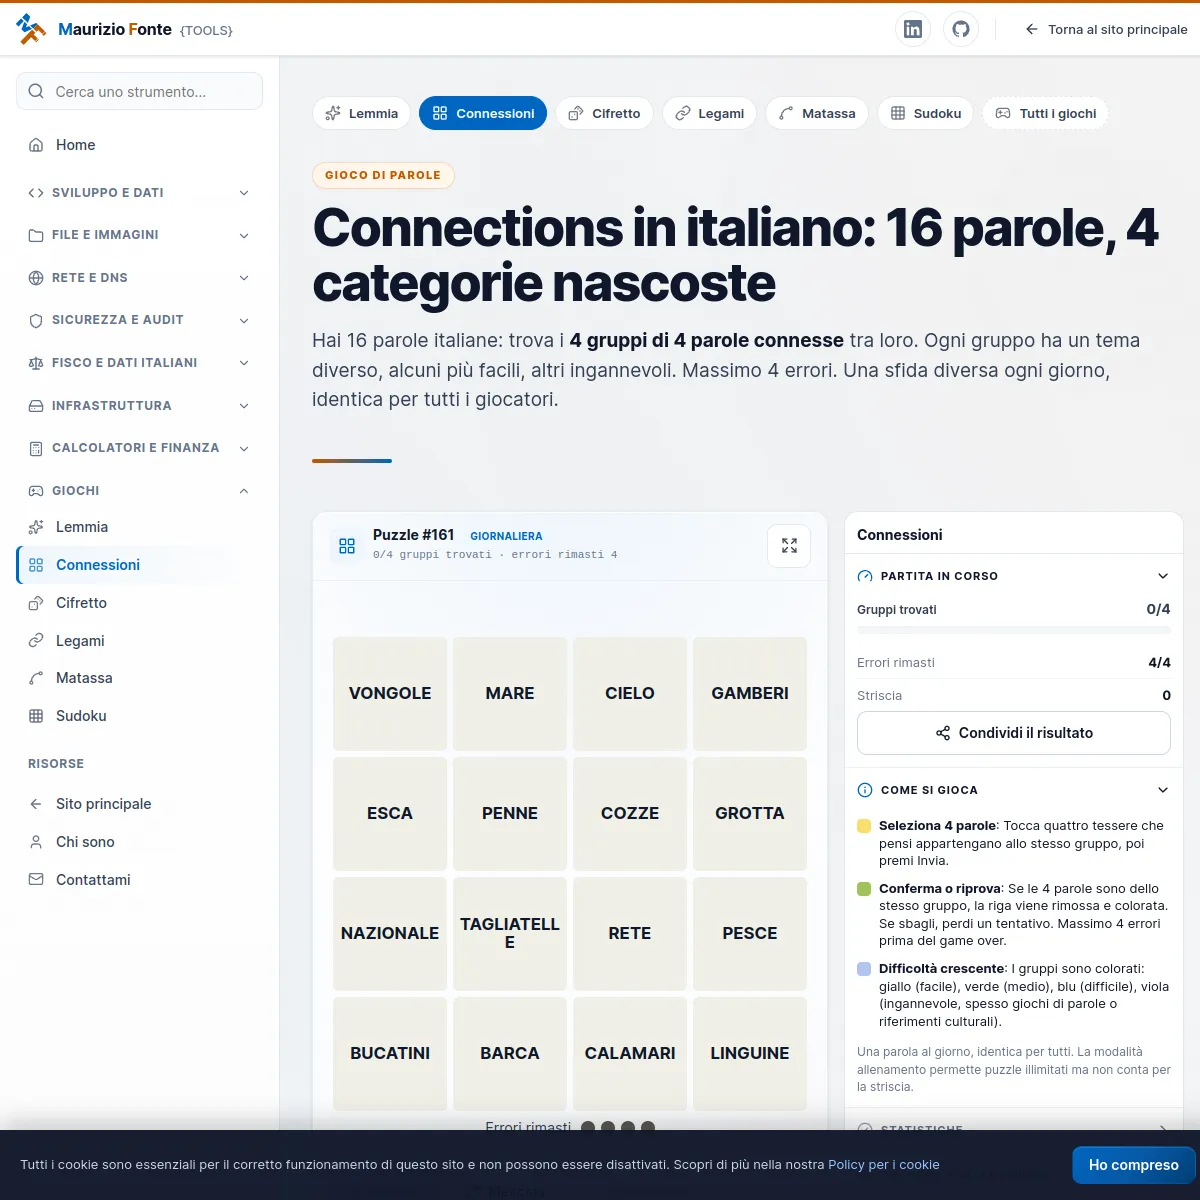
Task: Click the Come si gioca info icon
Action: [x=865, y=790]
